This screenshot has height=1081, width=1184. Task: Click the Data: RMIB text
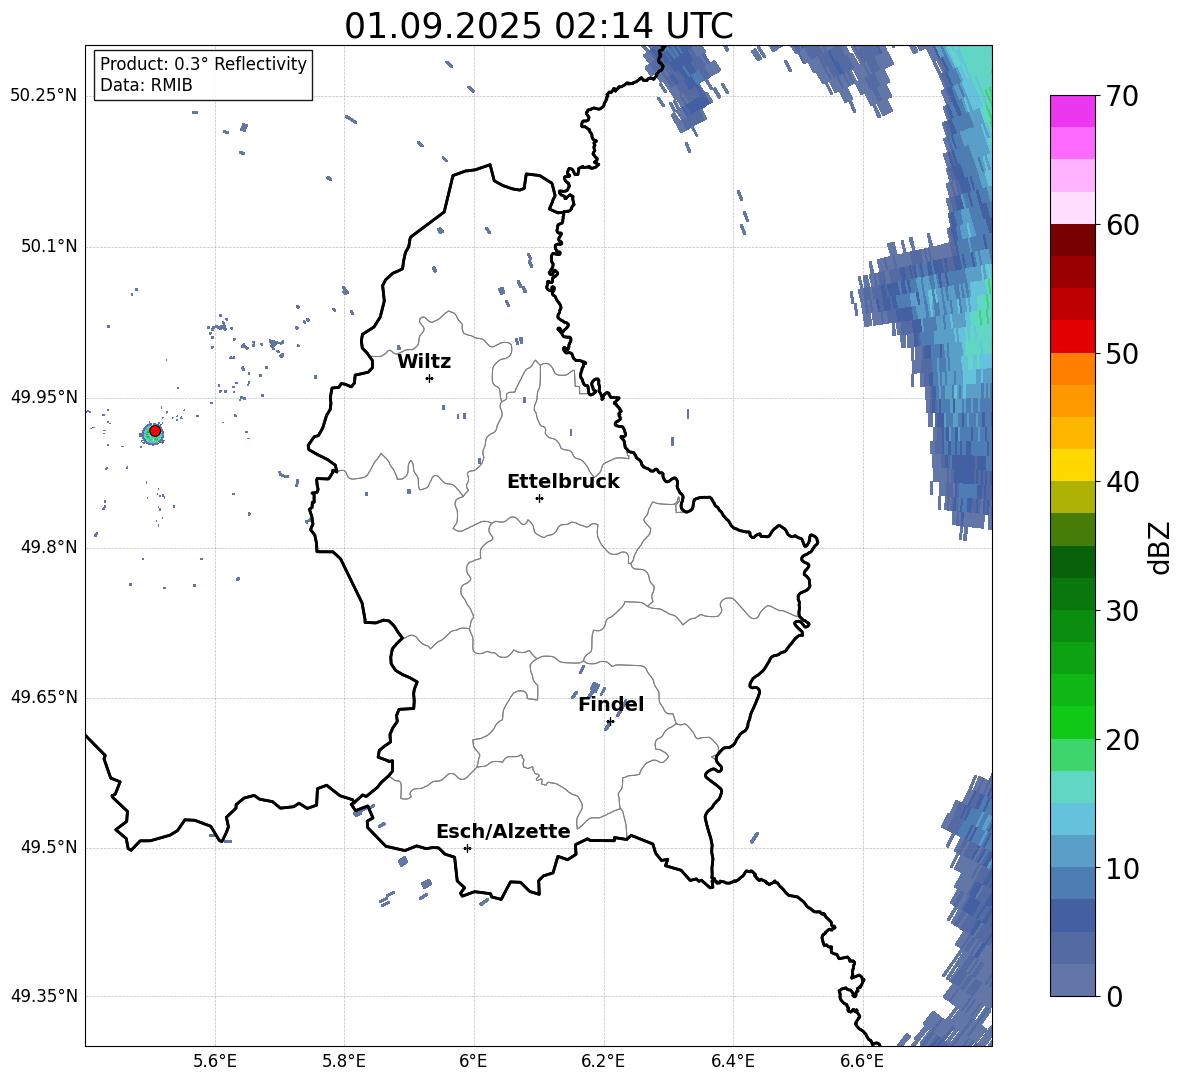pos(146,85)
